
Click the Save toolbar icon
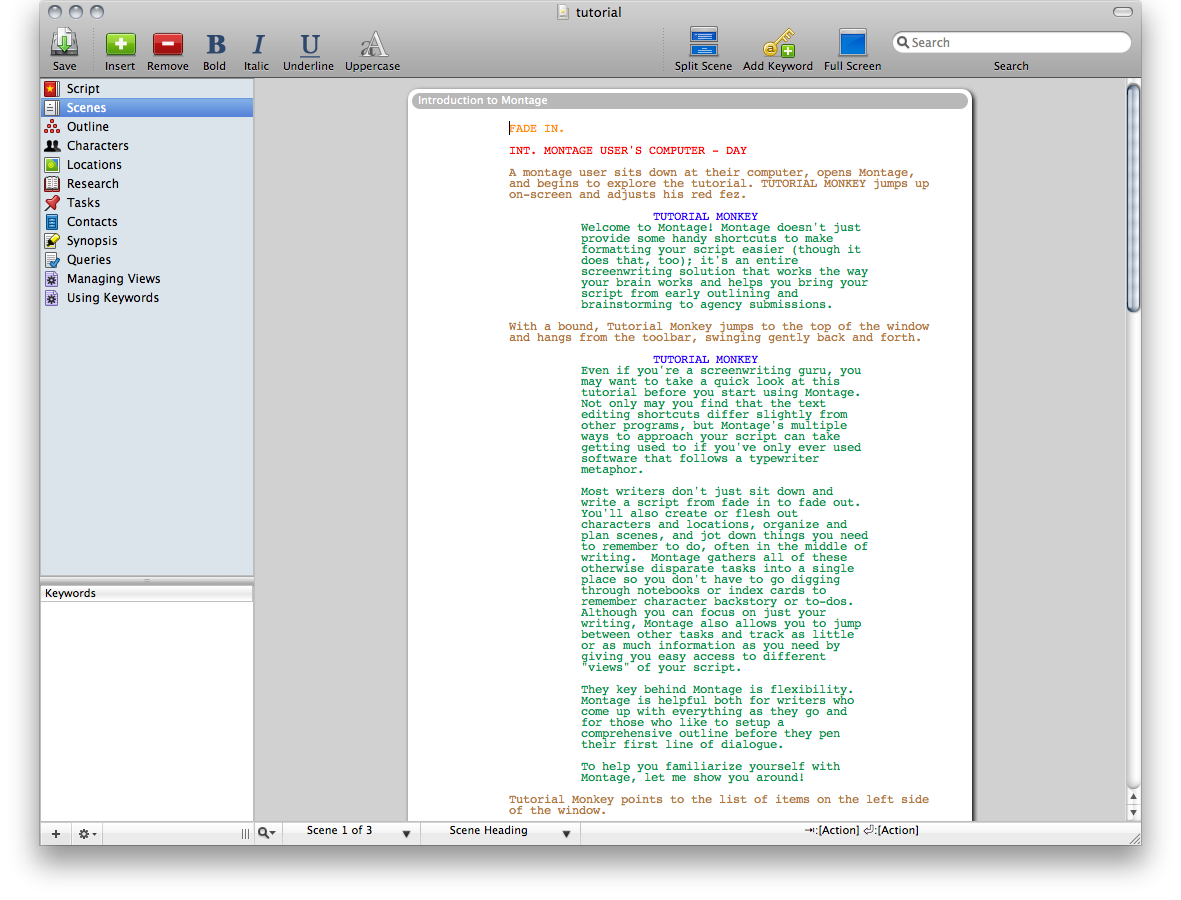pos(65,43)
